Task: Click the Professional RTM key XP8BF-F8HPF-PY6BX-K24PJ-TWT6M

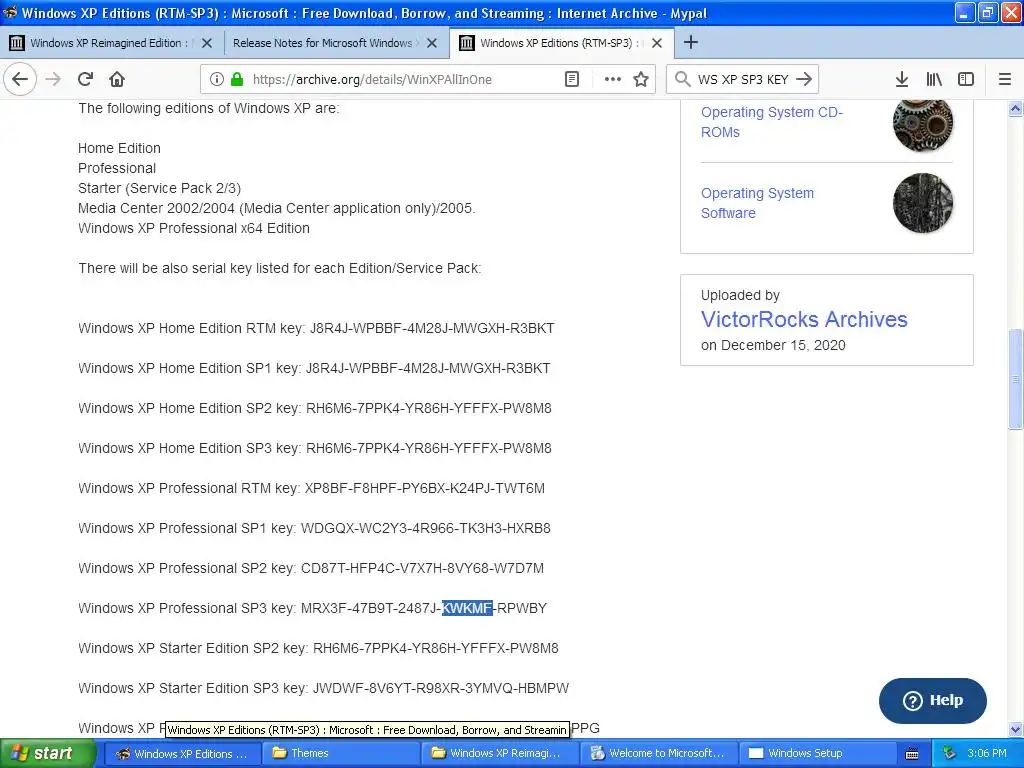Action: click(x=424, y=488)
